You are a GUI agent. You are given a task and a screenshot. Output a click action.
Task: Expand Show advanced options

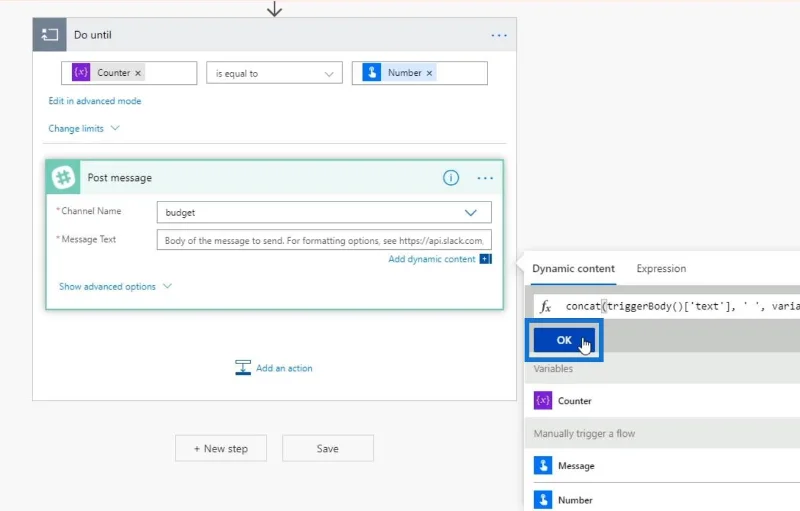coord(115,287)
